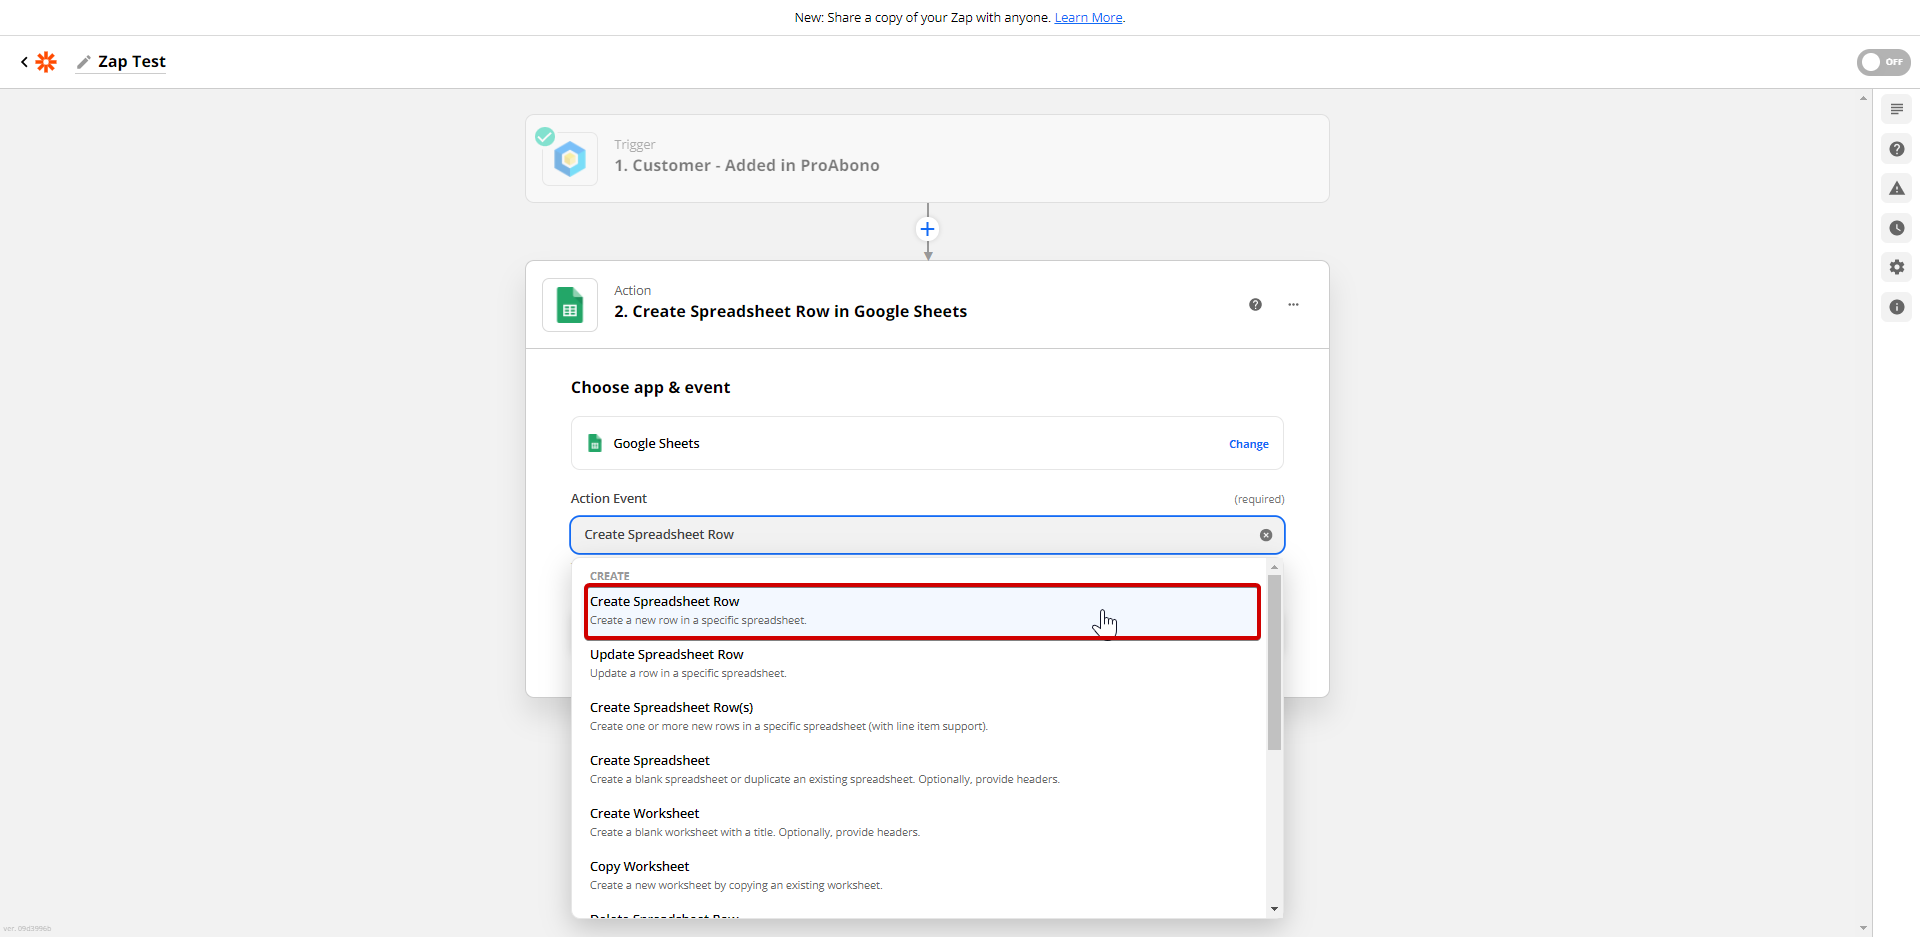Open the ProAbono trigger app icon
1920x937 pixels.
[x=570, y=159]
